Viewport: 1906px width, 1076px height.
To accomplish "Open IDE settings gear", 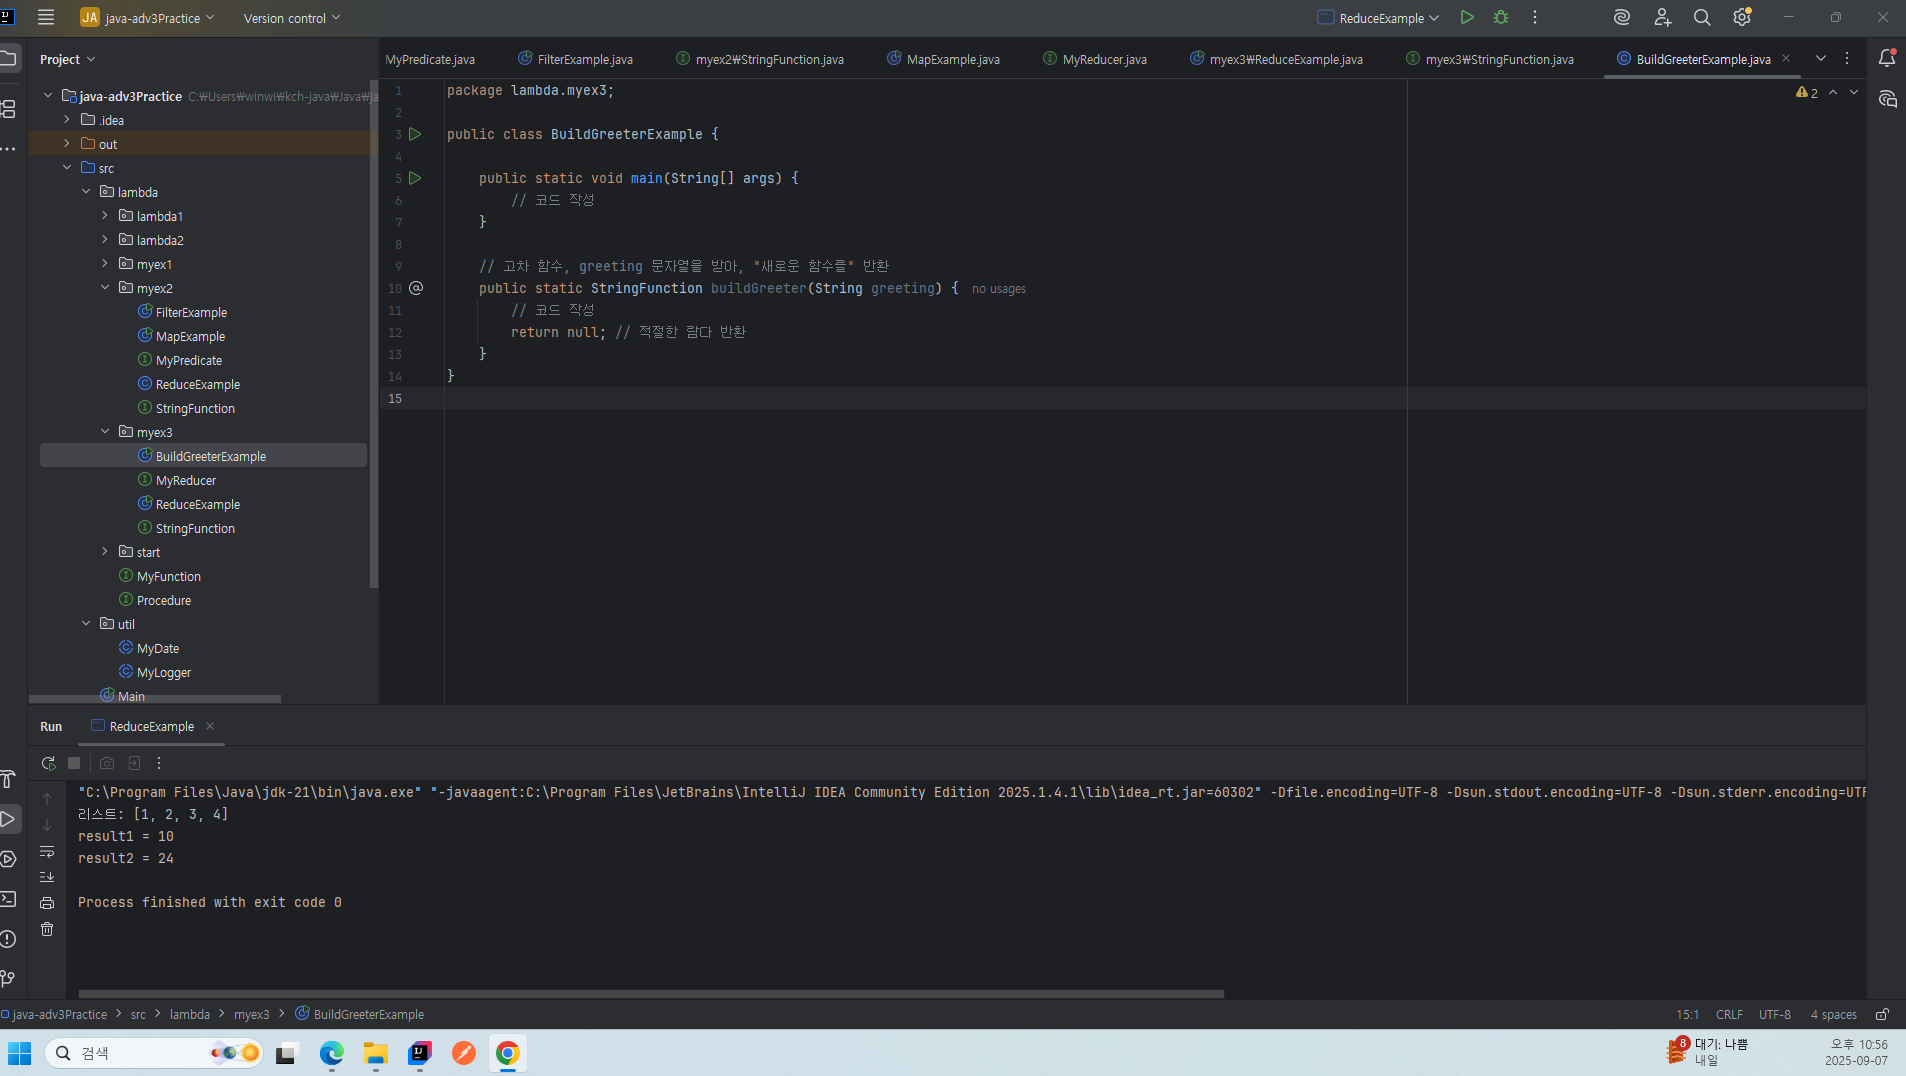I will (1742, 17).
